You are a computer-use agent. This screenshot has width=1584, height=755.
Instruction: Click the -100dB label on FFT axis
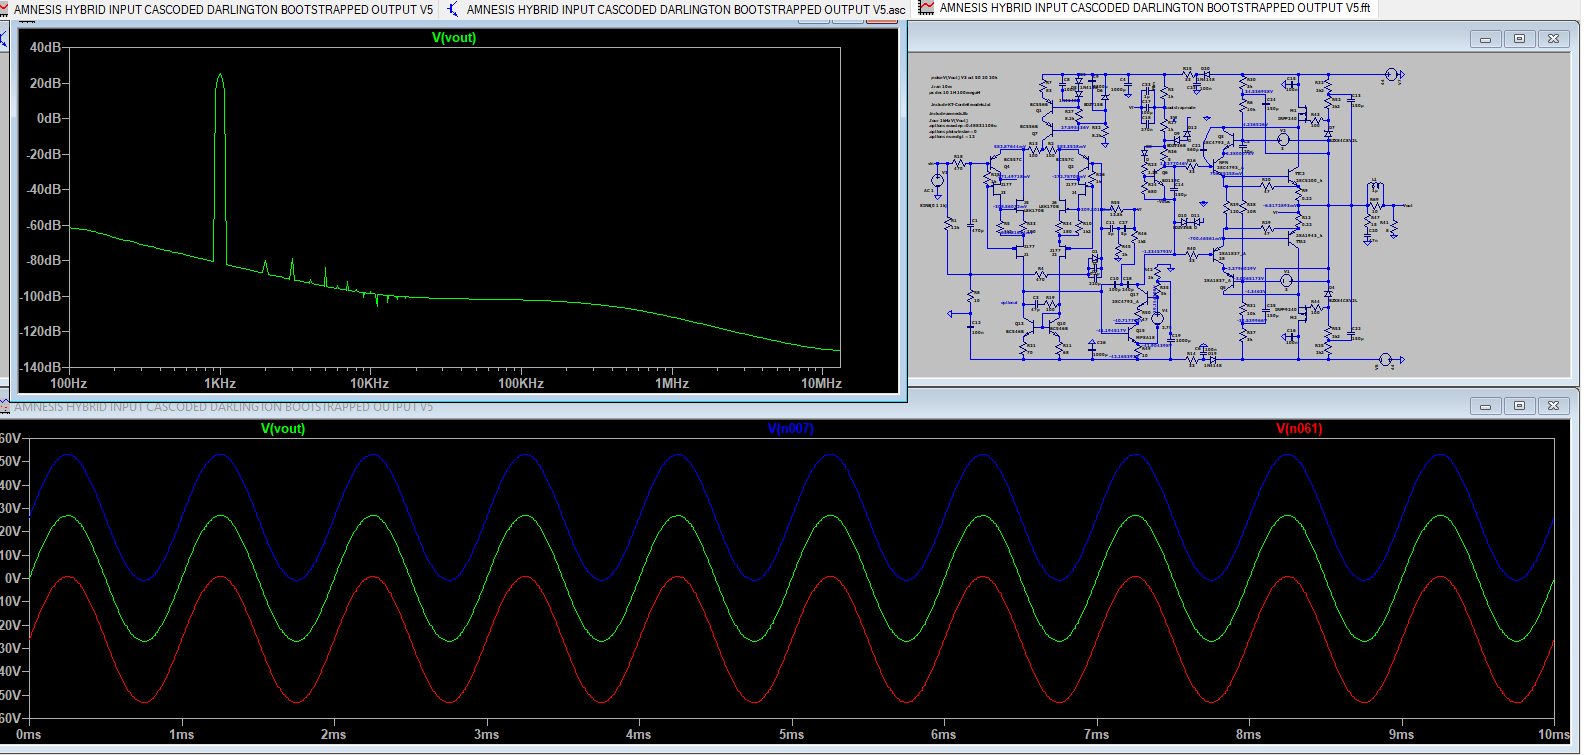coord(40,296)
